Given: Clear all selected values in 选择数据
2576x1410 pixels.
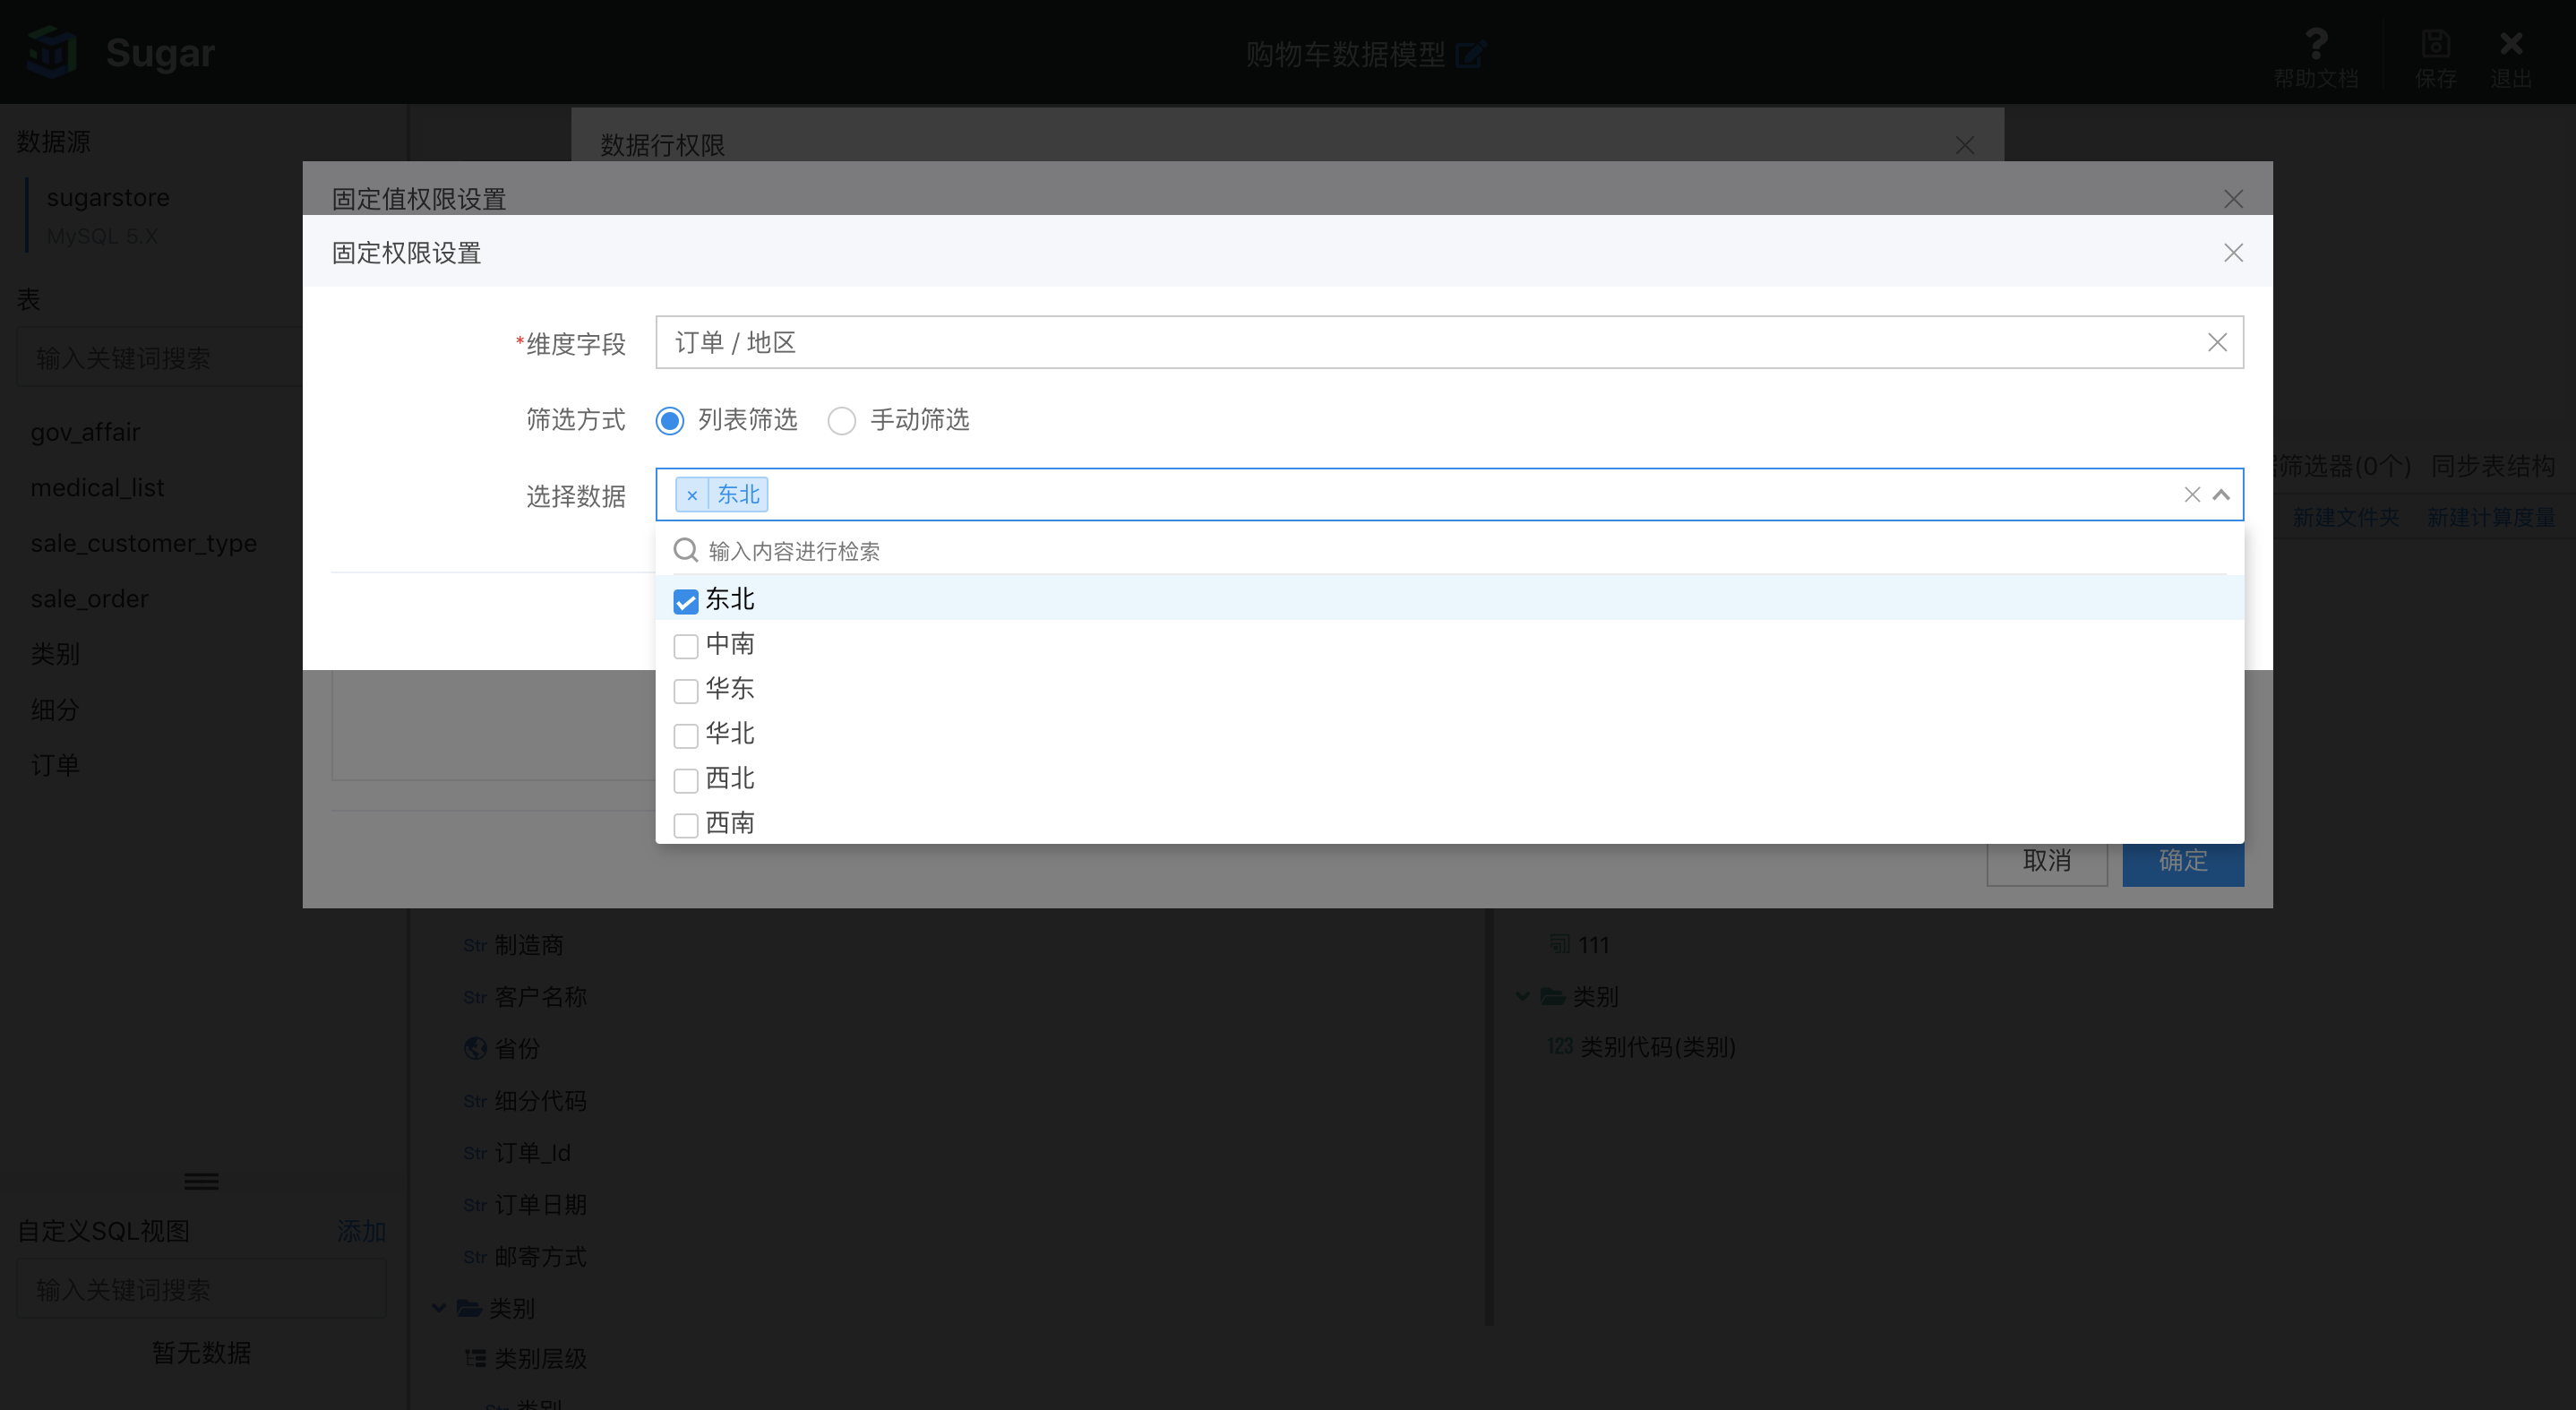Looking at the screenshot, I should 2192,495.
